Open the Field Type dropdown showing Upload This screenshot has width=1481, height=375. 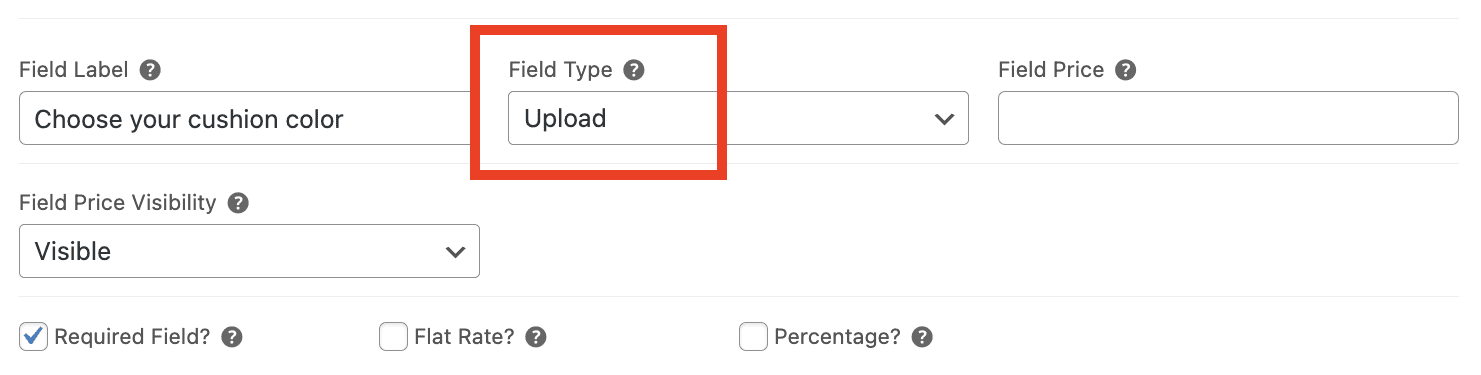(738, 118)
